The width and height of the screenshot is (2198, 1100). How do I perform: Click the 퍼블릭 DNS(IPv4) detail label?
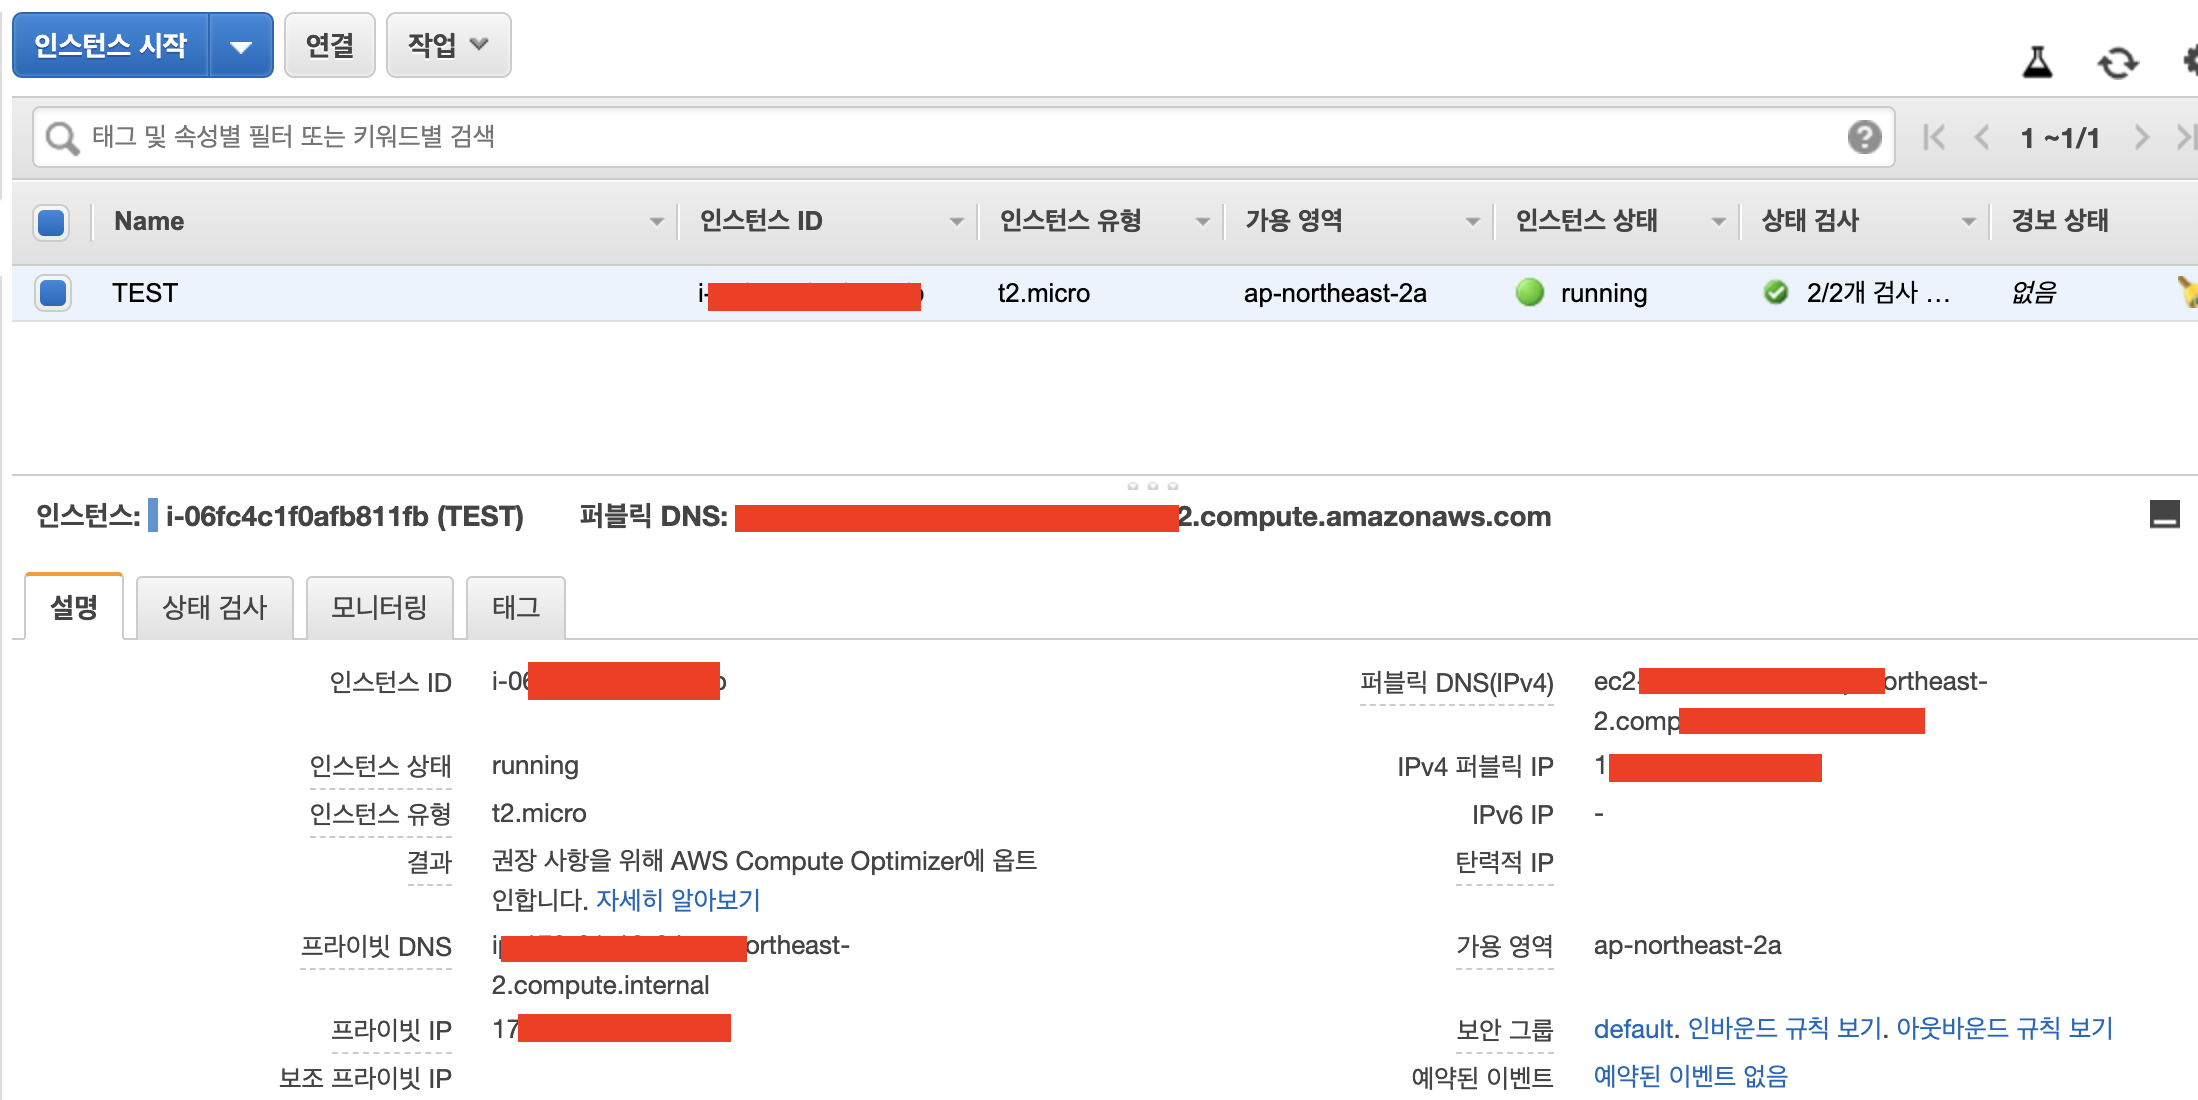tap(1457, 683)
